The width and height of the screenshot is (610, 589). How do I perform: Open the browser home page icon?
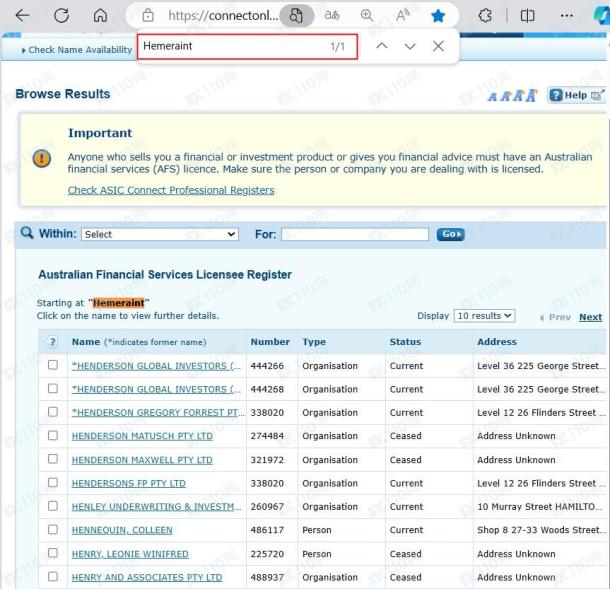coord(100,16)
